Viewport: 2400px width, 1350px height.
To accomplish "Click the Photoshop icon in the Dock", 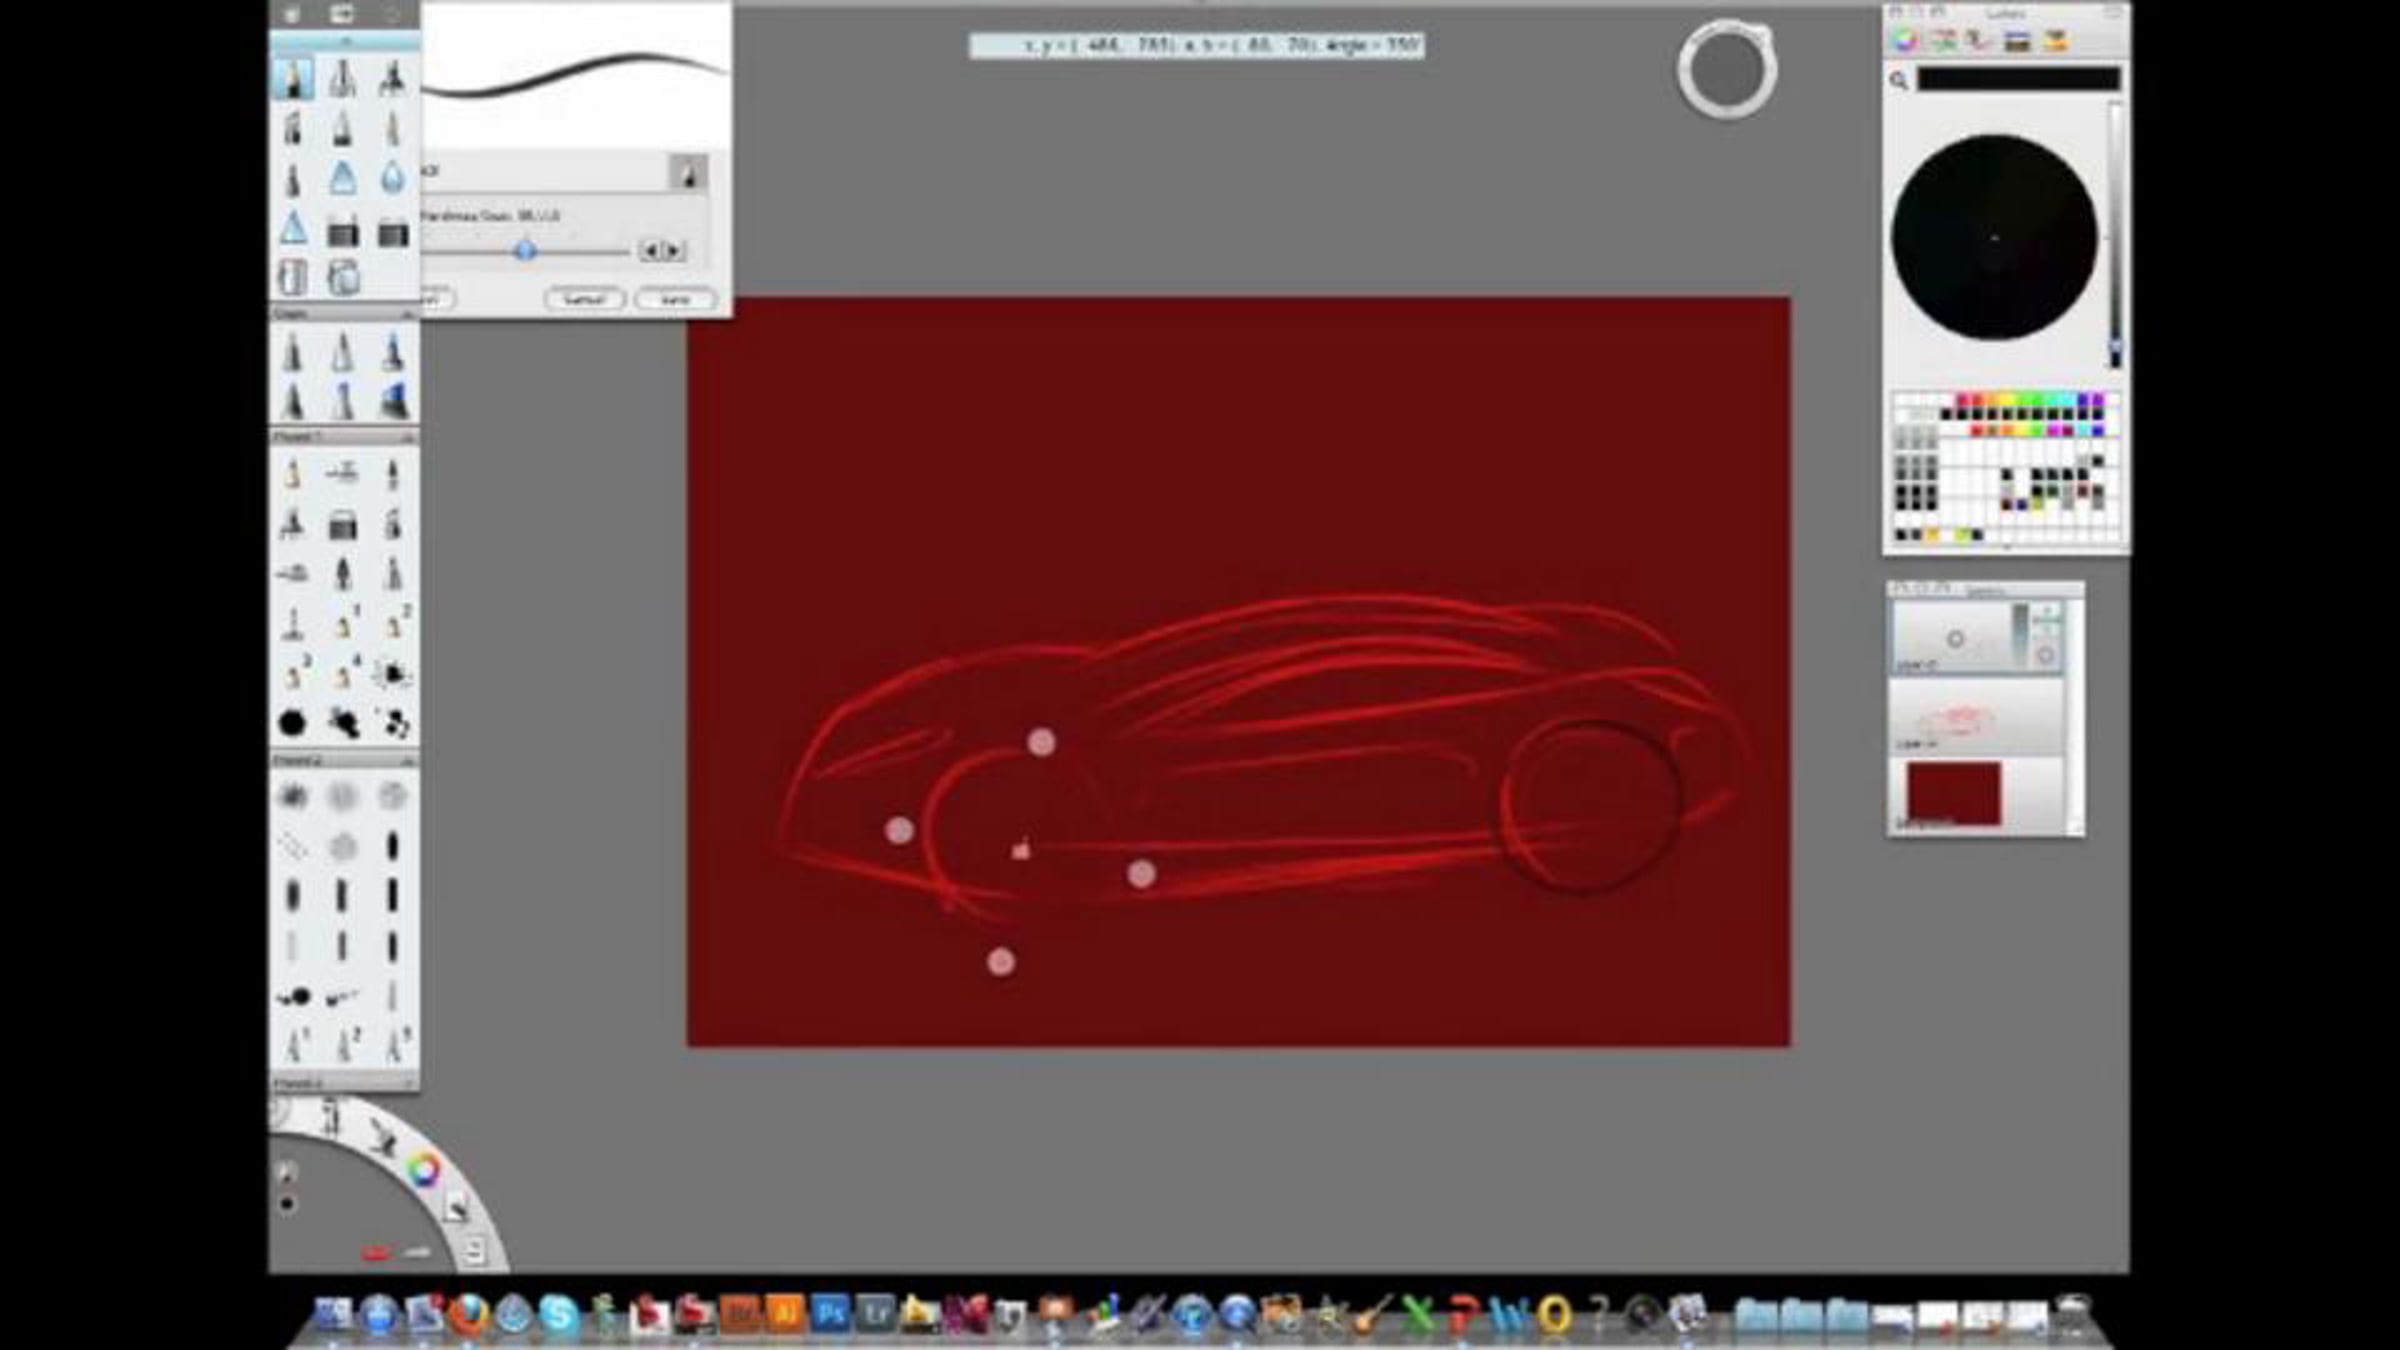I will (830, 1313).
